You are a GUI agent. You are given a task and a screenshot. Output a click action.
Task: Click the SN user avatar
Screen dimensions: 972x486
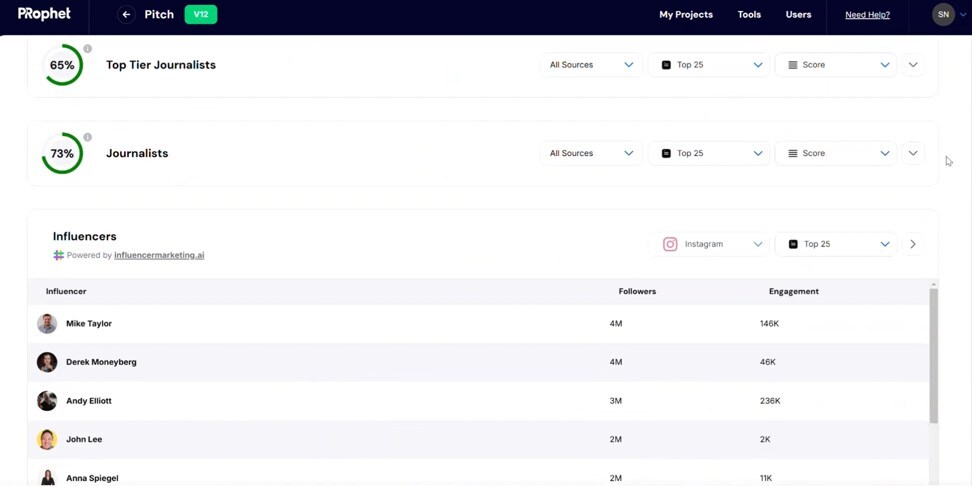[943, 15]
